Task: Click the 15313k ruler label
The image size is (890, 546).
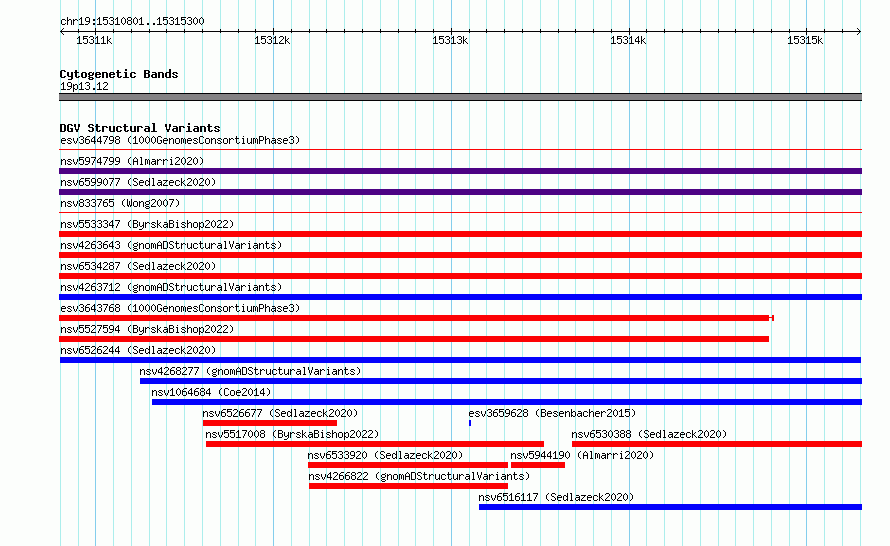Action: tap(450, 40)
